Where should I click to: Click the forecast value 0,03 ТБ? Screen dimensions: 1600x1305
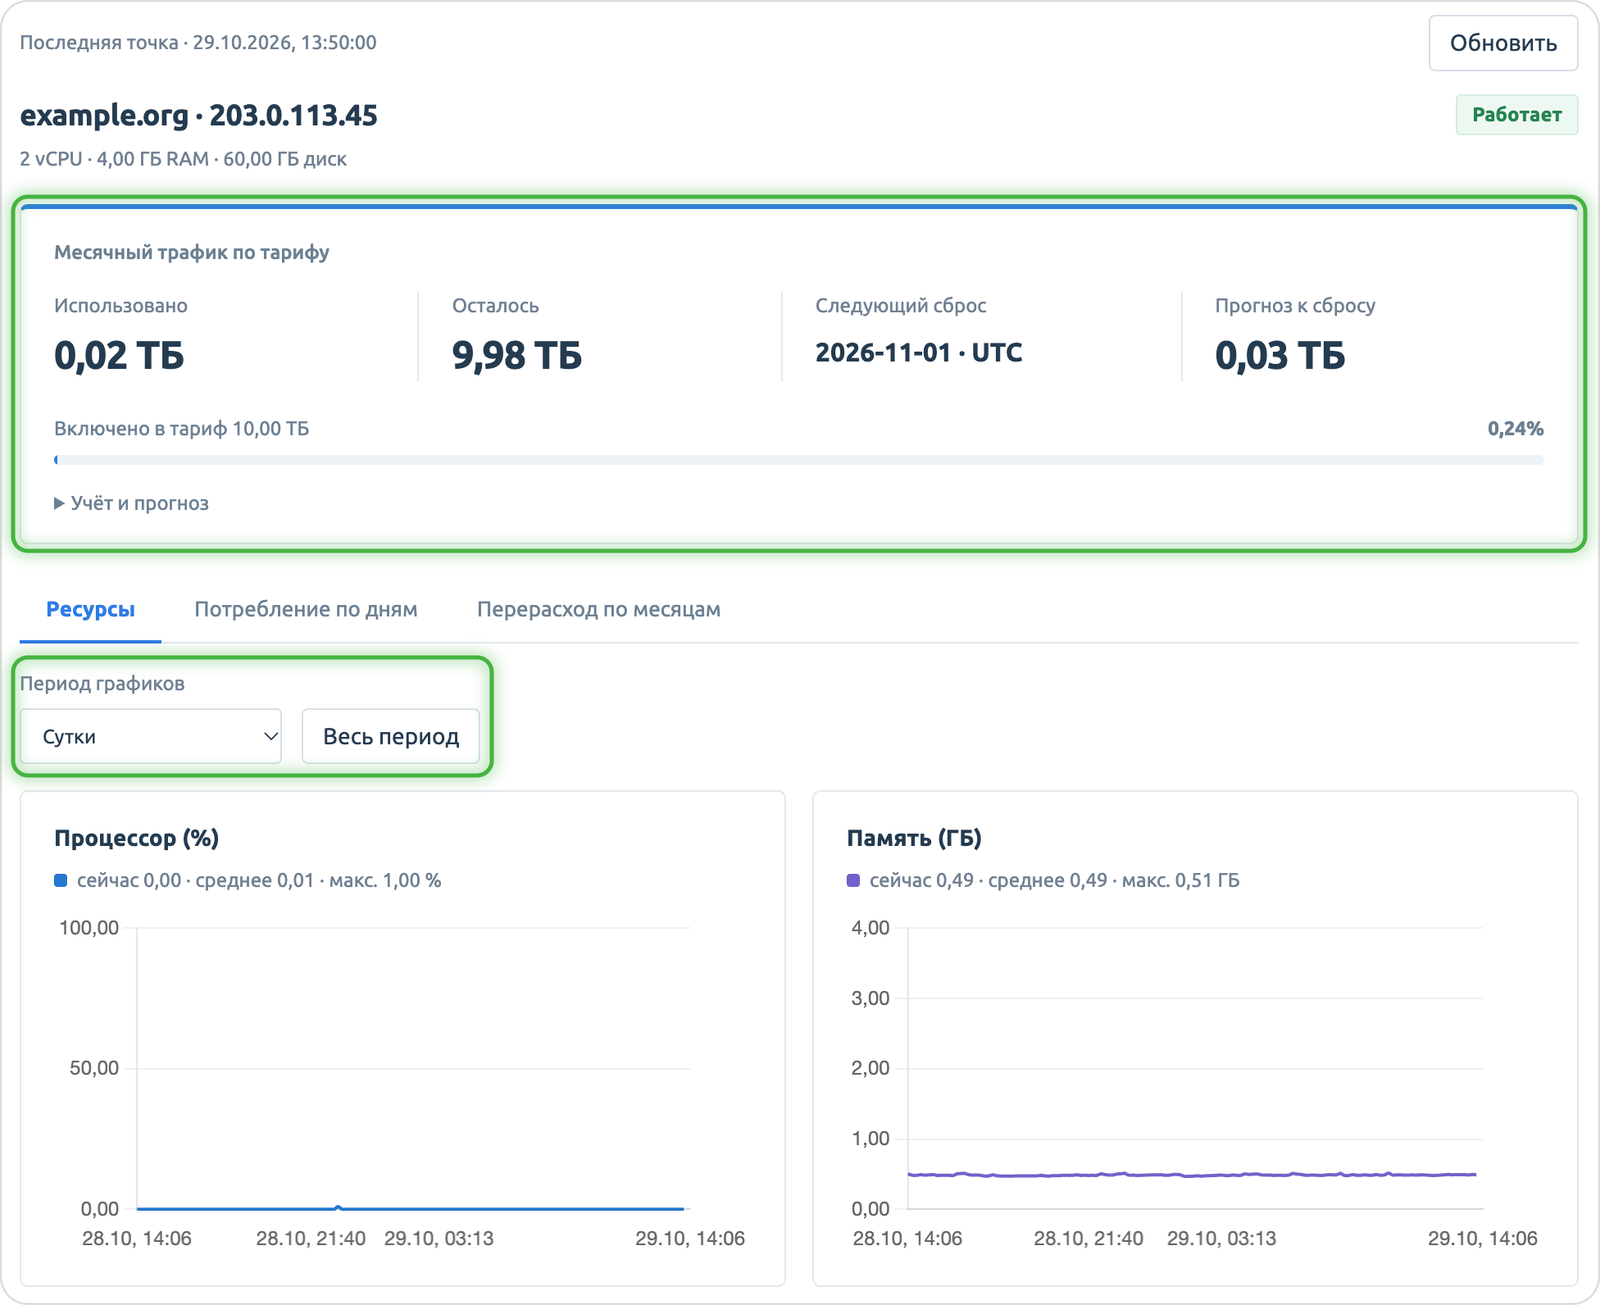click(x=1280, y=355)
